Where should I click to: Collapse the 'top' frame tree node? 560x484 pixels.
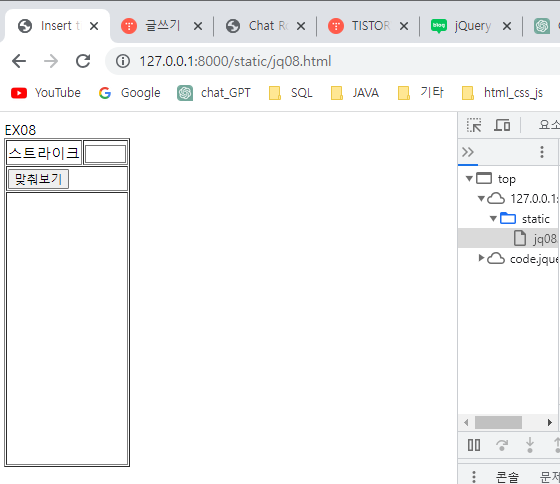469,178
